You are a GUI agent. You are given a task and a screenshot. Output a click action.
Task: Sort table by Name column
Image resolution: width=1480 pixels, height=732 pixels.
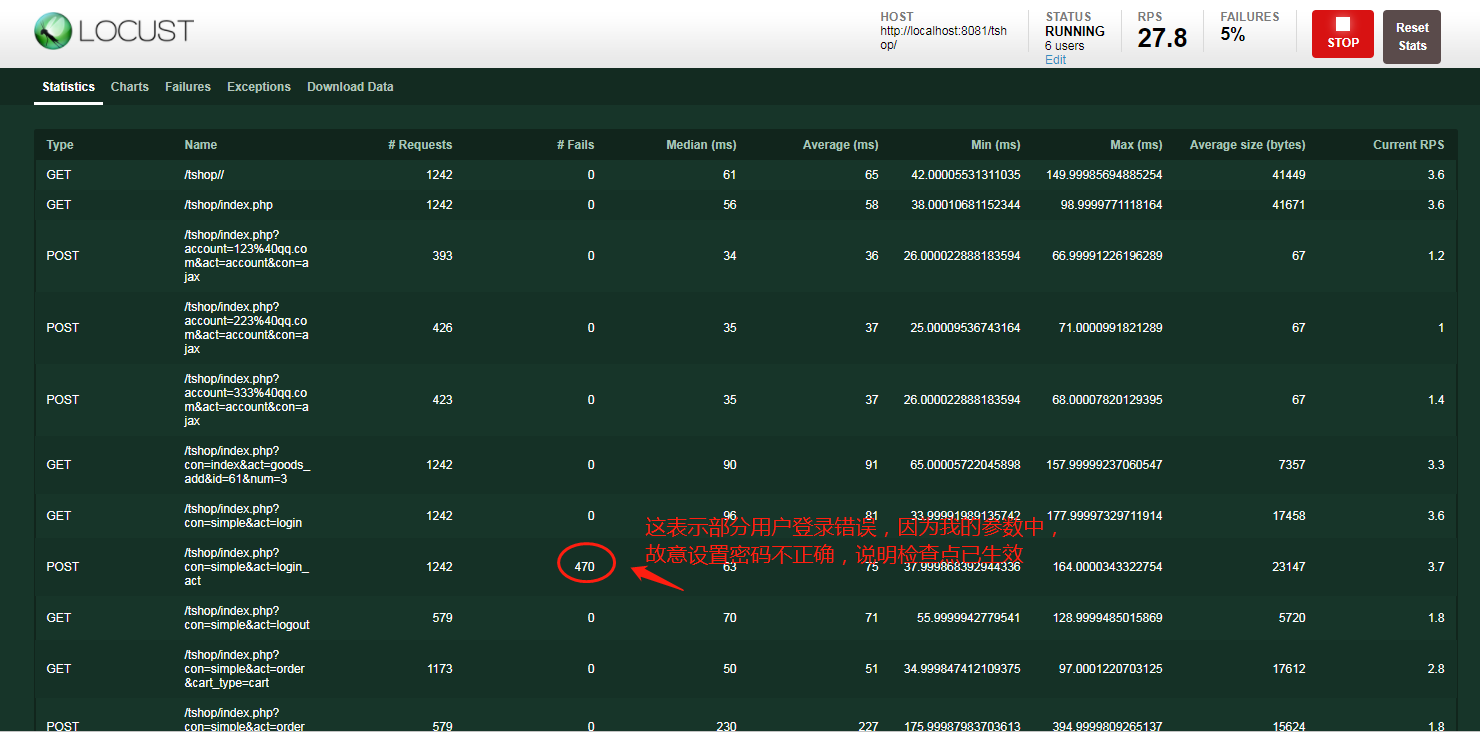point(201,145)
